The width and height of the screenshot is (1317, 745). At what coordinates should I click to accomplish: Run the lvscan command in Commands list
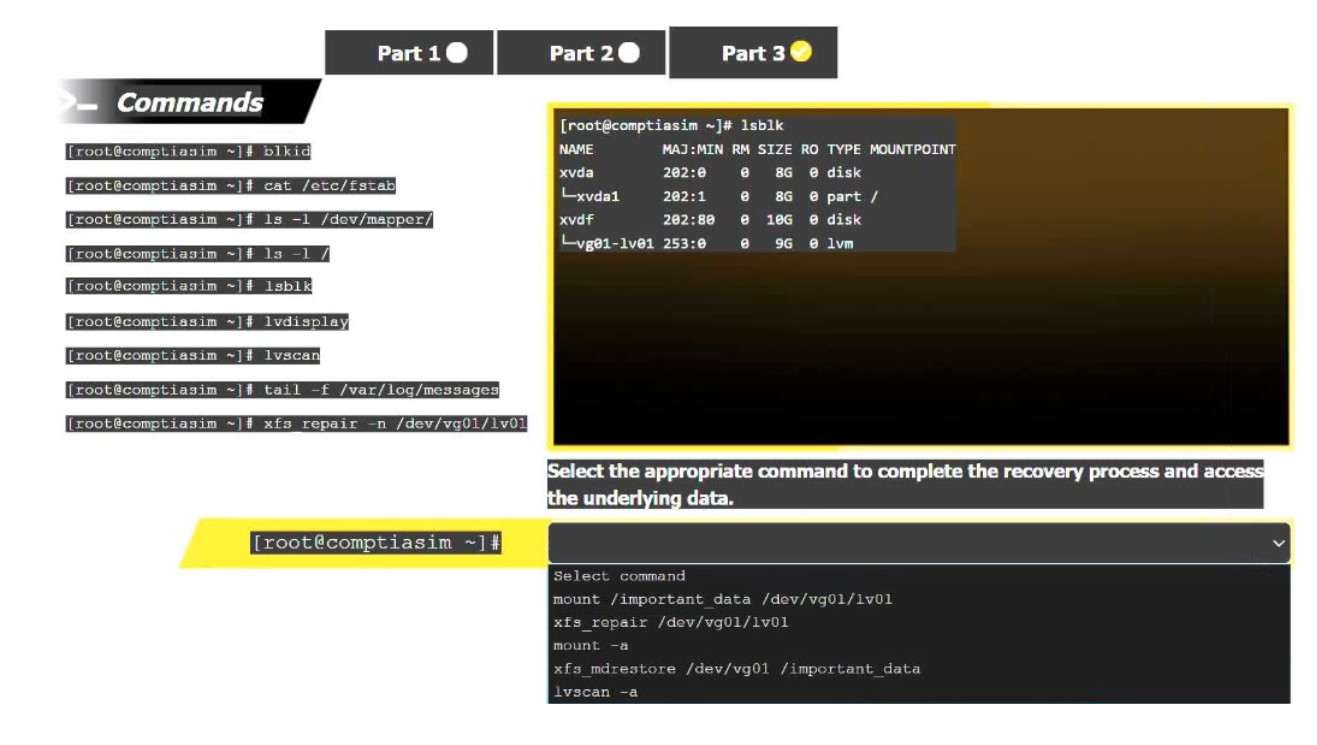pos(193,356)
